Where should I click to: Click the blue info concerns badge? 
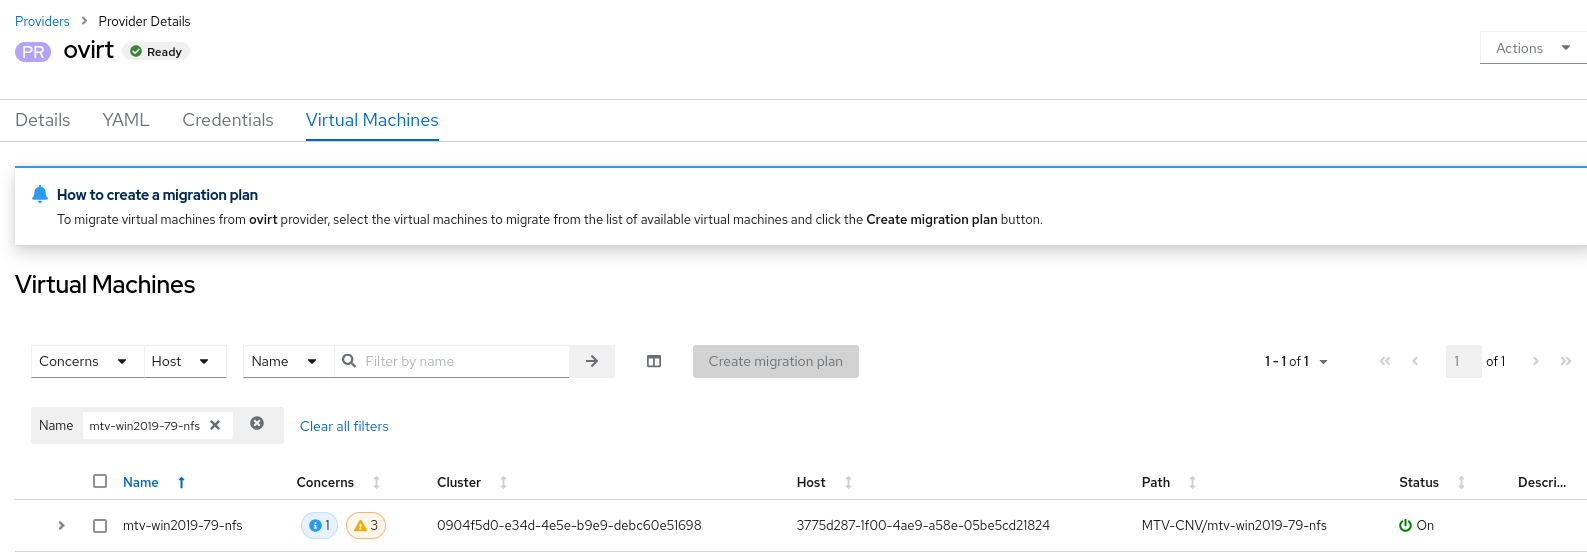pos(319,525)
